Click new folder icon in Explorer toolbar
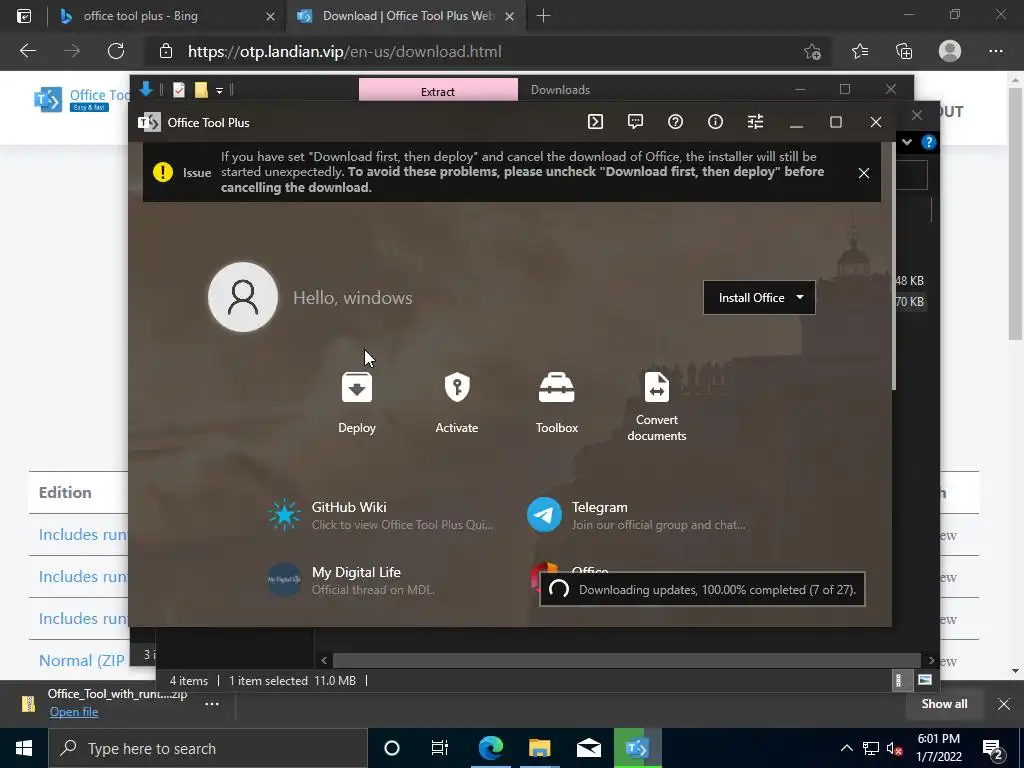1024x768 pixels. (x=200, y=90)
